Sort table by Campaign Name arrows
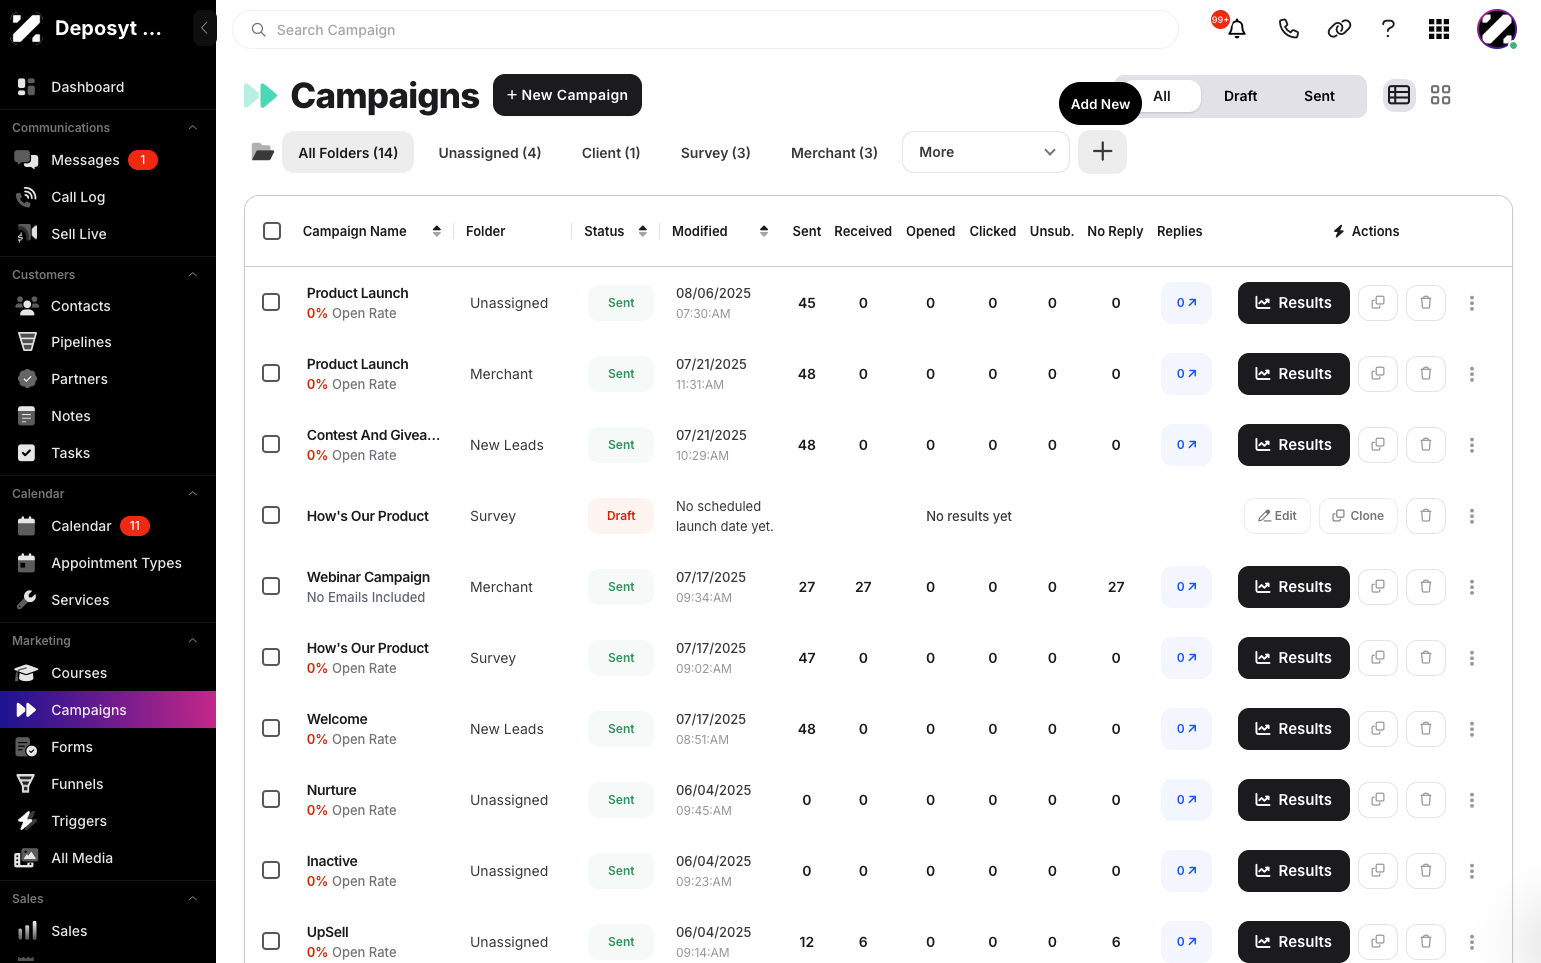1541x963 pixels. pos(437,231)
